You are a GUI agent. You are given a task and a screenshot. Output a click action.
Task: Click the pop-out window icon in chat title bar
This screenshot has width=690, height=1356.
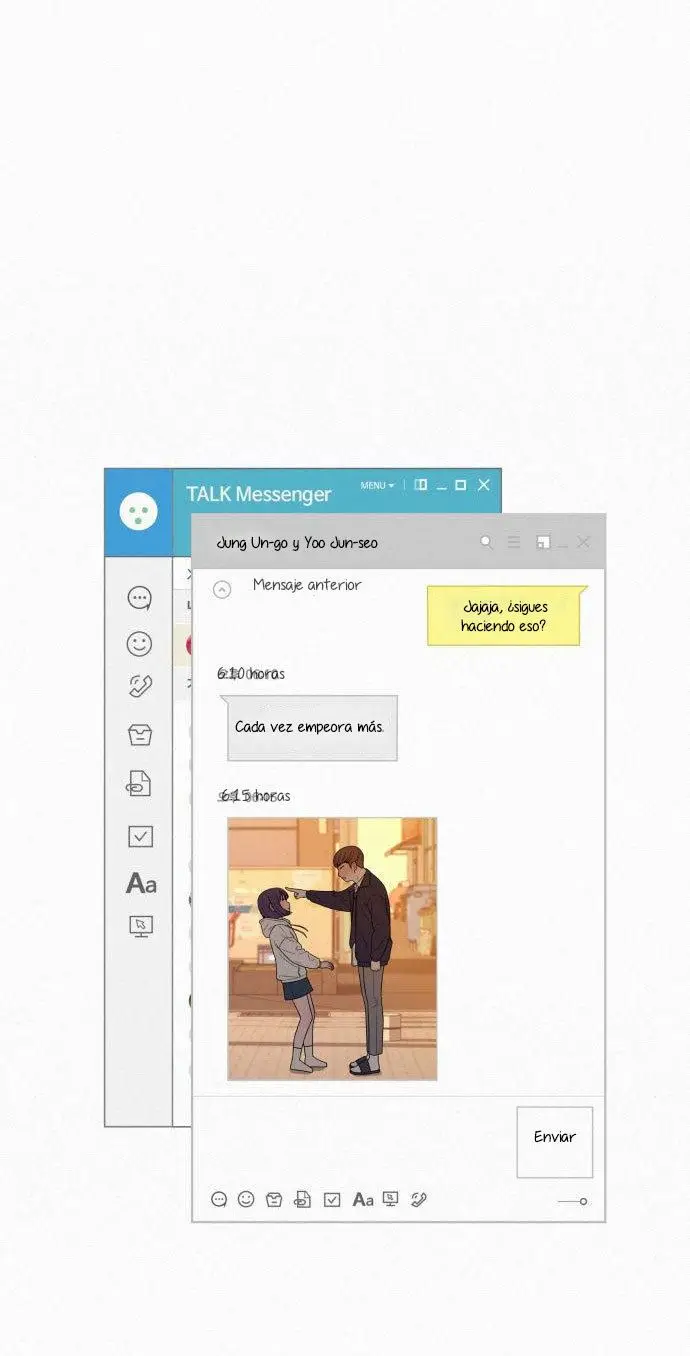(x=543, y=542)
